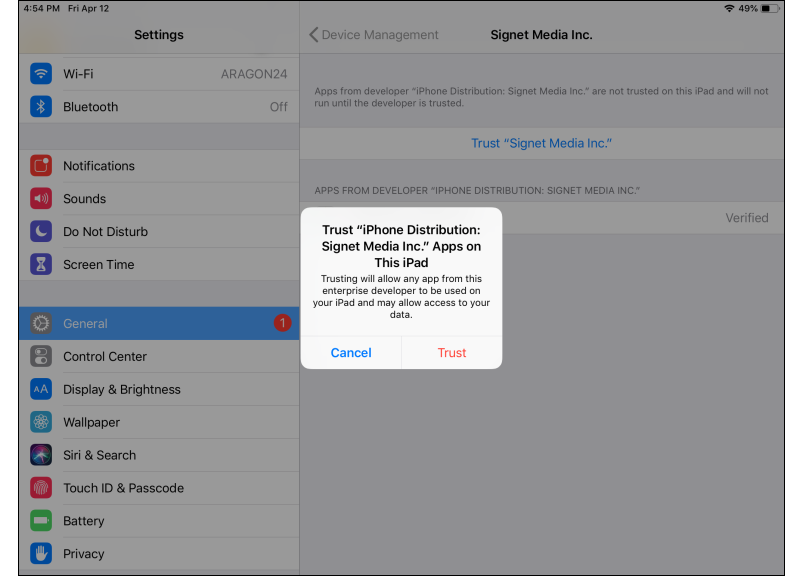Tap the battery indicator in status bar
The image size is (803, 576).
[770, 8]
